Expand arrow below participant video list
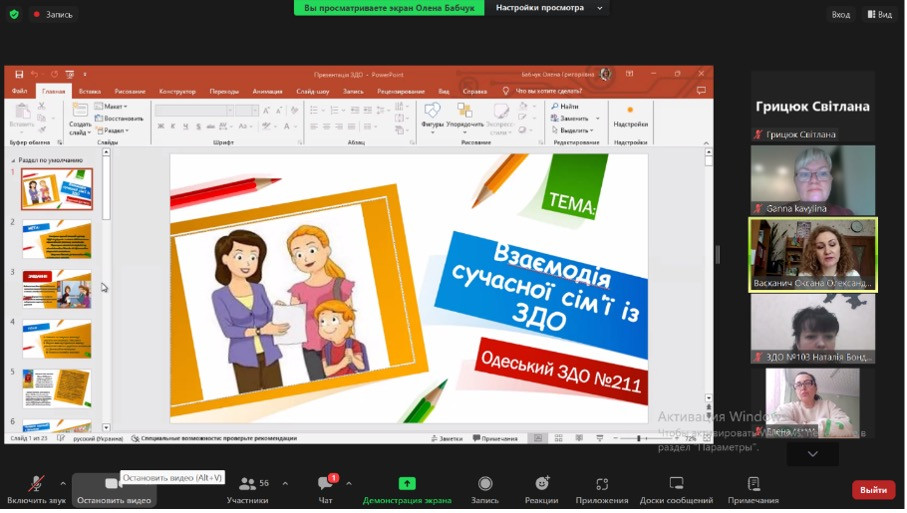The height and width of the screenshot is (513, 907). 812,454
